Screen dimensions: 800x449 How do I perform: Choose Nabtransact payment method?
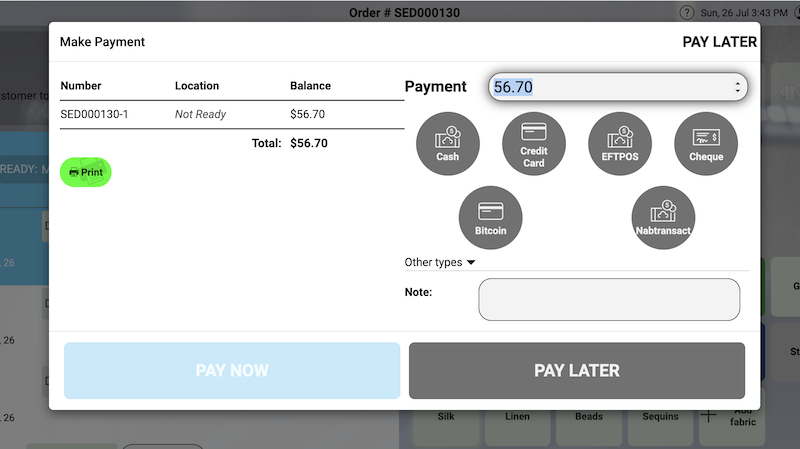[x=663, y=218]
